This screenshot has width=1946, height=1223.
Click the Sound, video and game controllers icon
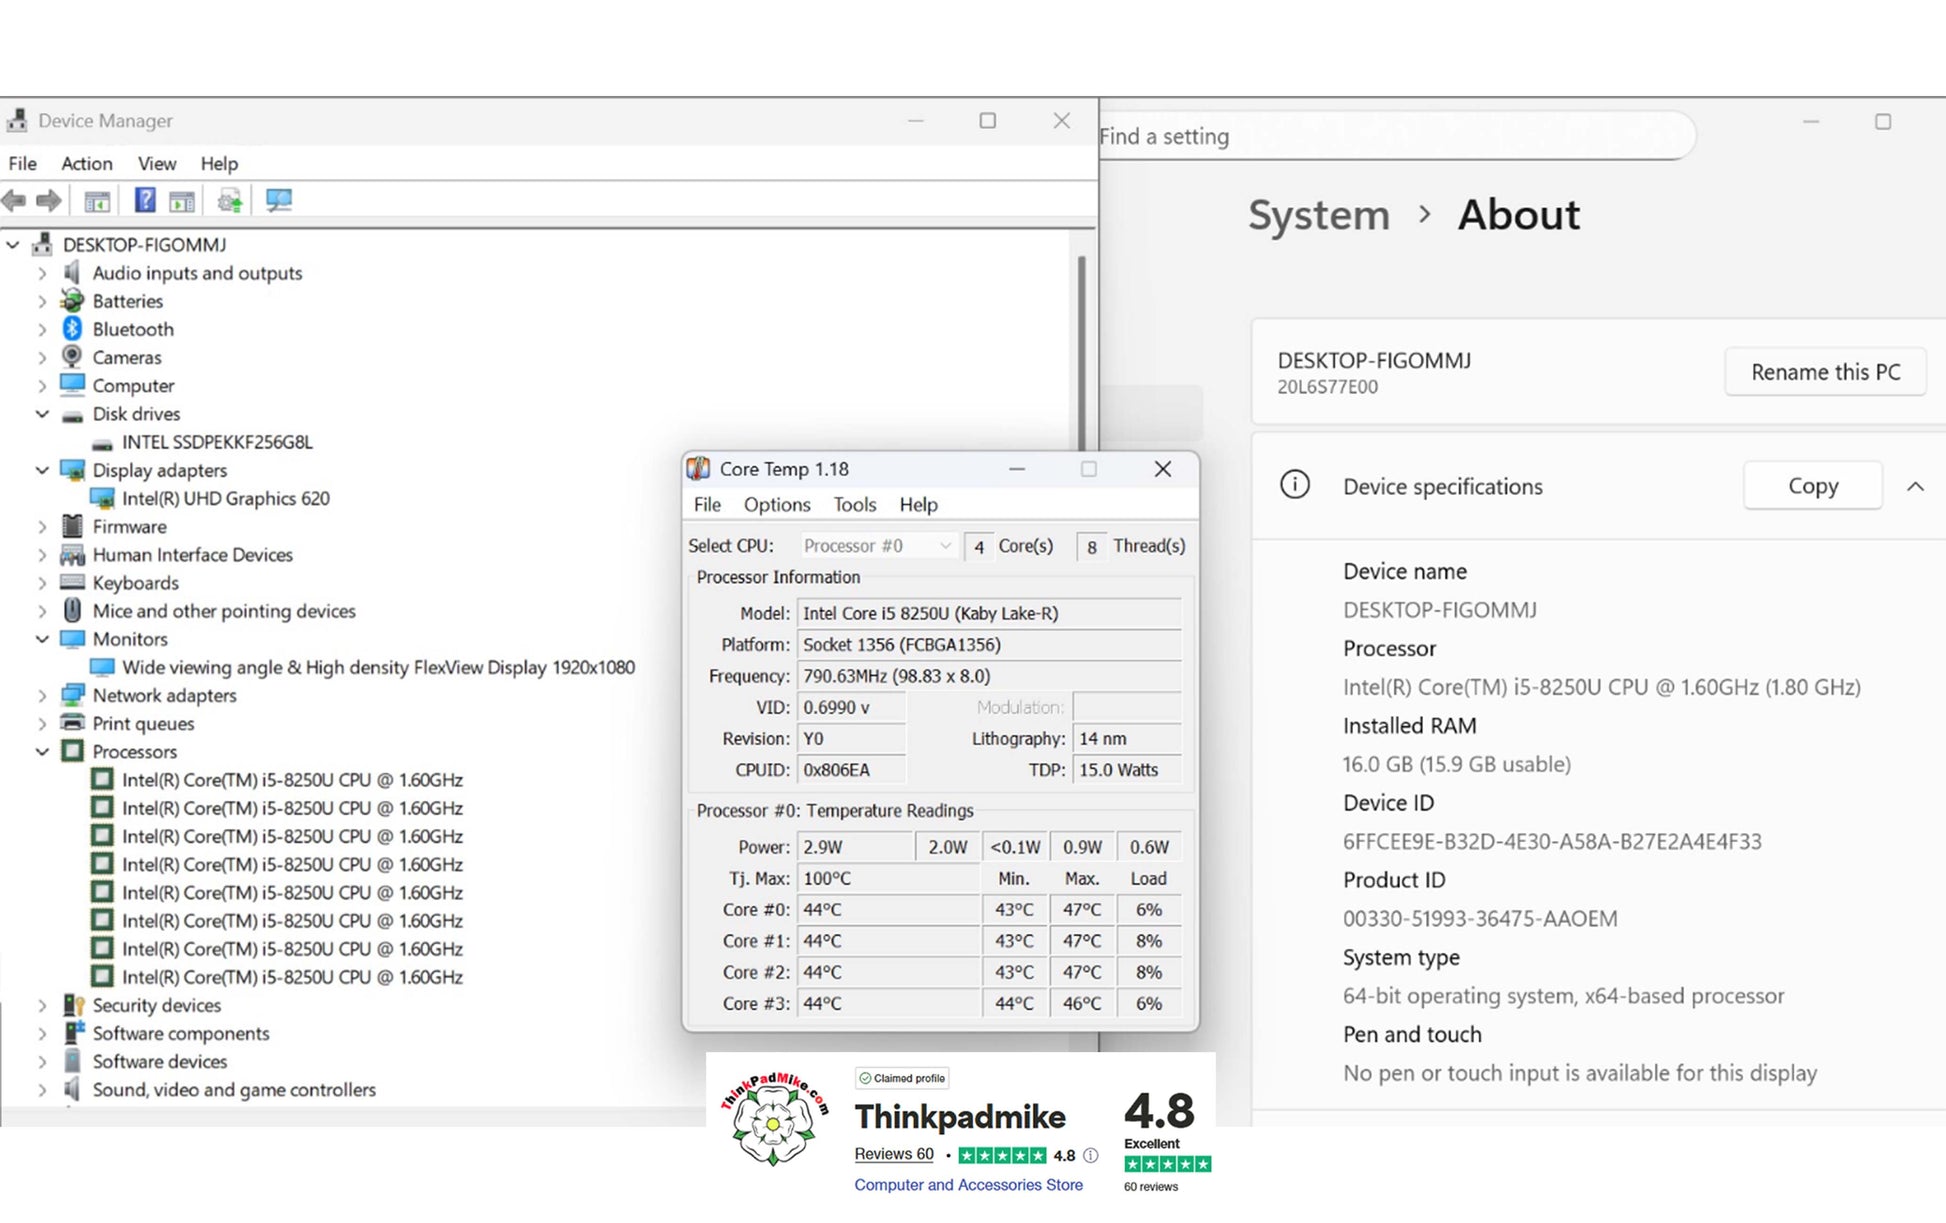coord(72,1089)
